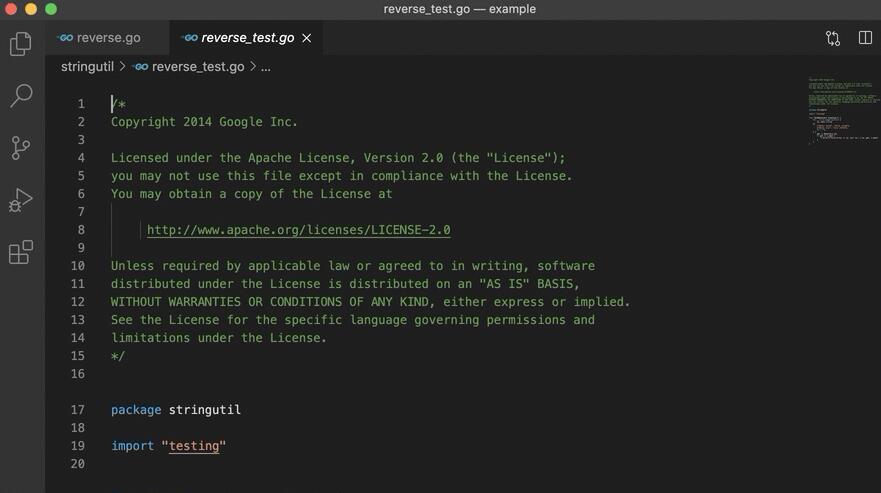The height and width of the screenshot is (493, 881).
Task: Open the Source Control view
Action: (21, 148)
